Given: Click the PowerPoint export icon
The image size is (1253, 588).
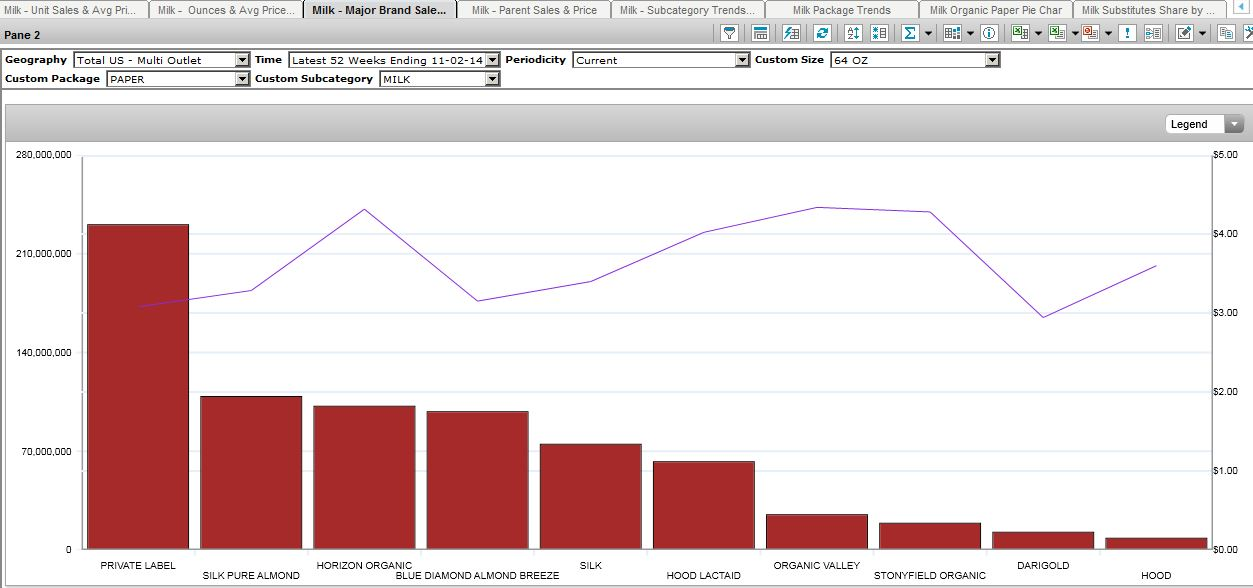Looking at the screenshot, I should point(1090,33).
